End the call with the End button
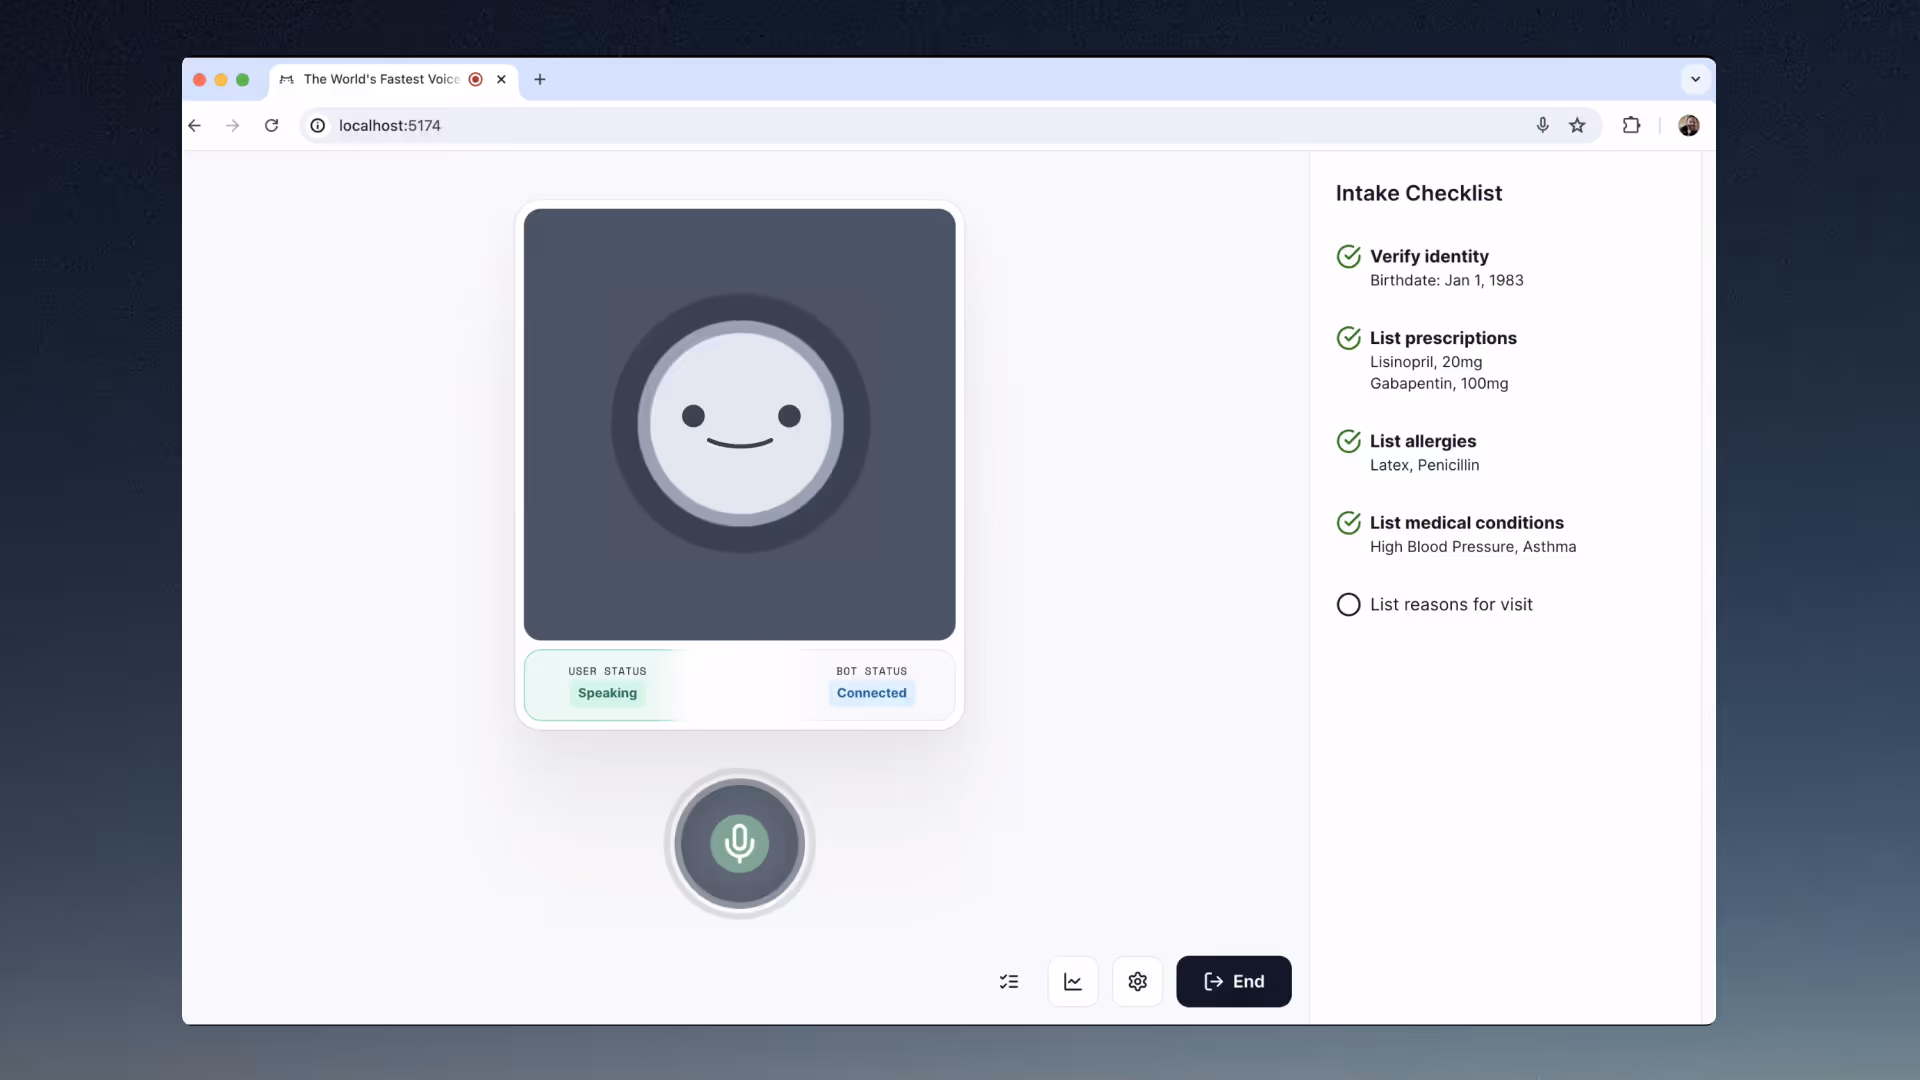The image size is (1920, 1080). tap(1233, 981)
